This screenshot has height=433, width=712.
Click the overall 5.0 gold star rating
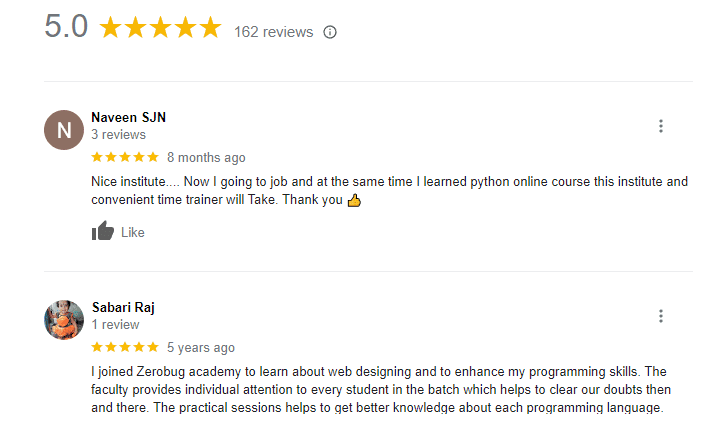coord(160,28)
